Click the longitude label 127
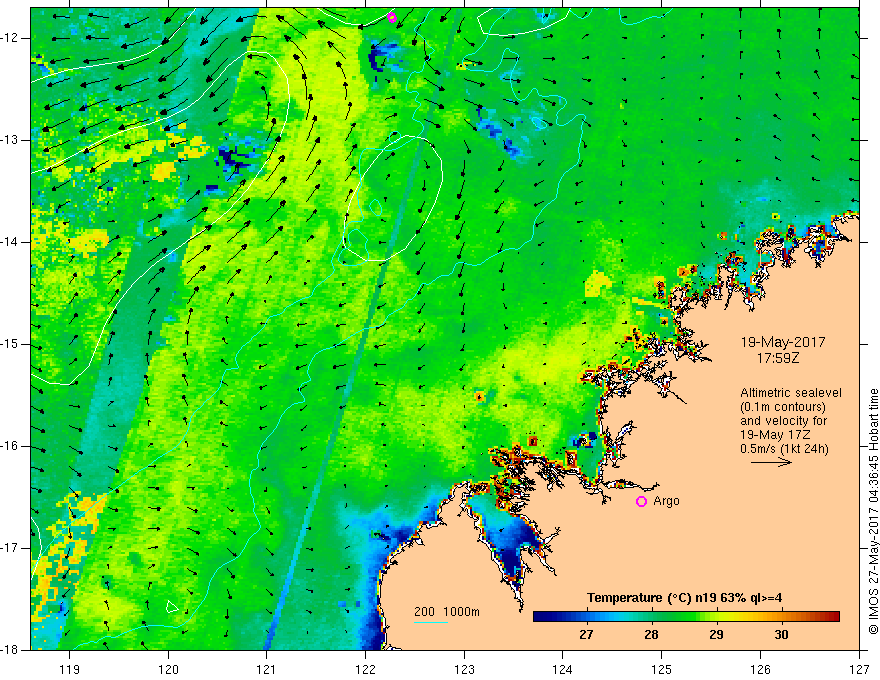 859,669
